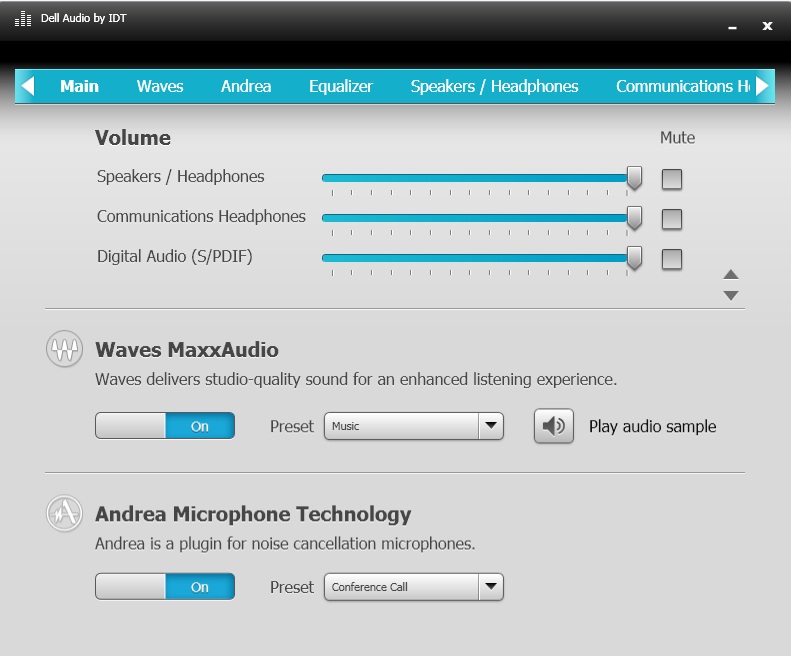This screenshot has width=791, height=656.
Task: Toggle the Waves MaxxAudio On switch
Action: pos(165,426)
